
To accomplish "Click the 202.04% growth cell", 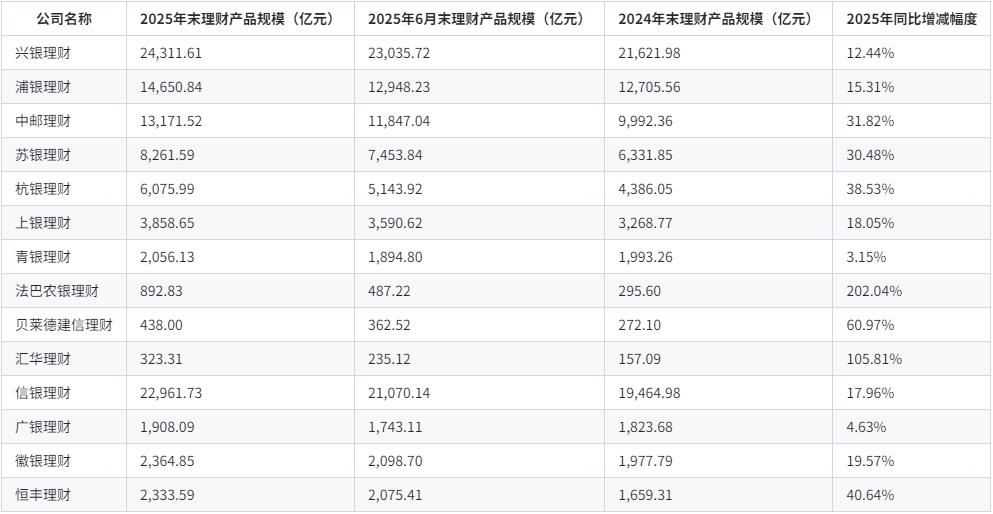I will (874, 291).
